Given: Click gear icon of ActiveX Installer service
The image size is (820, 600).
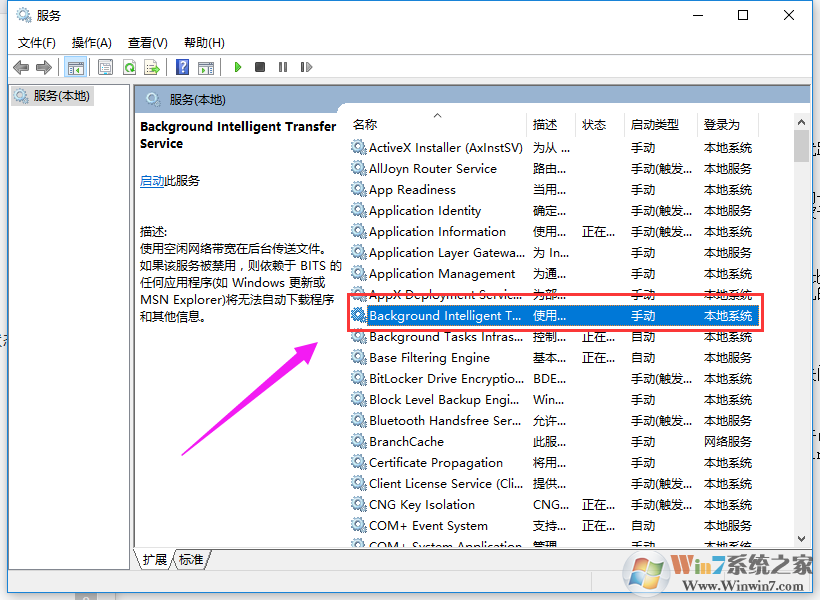Looking at the screenshot, I should (x=359, y=147).
